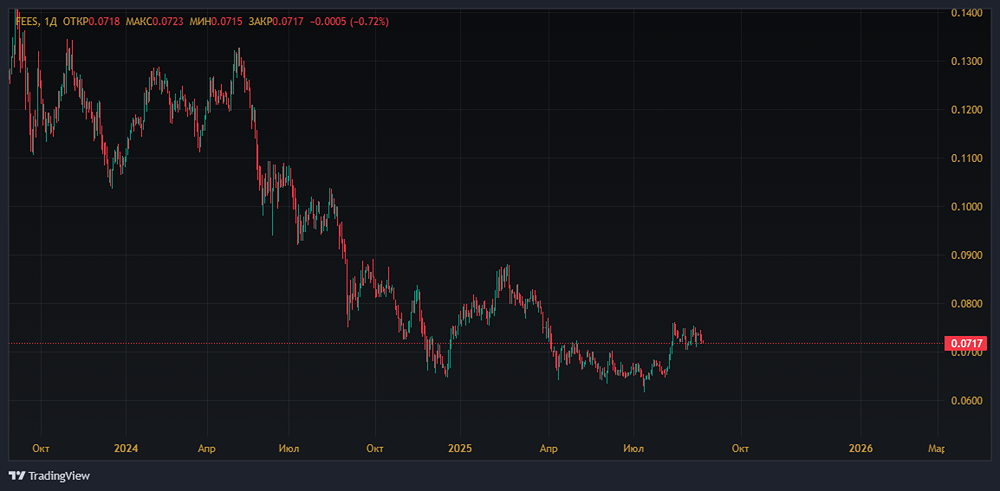This screenshot has width=1000, height=491.
Task: Click the 2025 time axis label
Action: [x=460, y=448]
